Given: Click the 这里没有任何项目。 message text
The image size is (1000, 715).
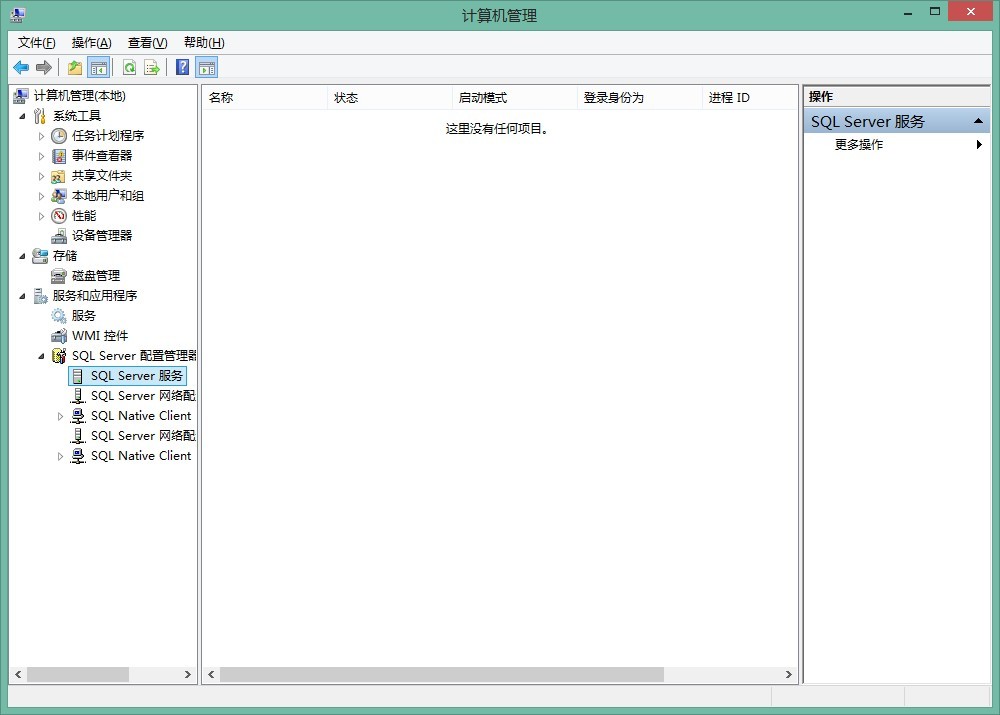Looking at the screenshot, I should coord(497,129).
